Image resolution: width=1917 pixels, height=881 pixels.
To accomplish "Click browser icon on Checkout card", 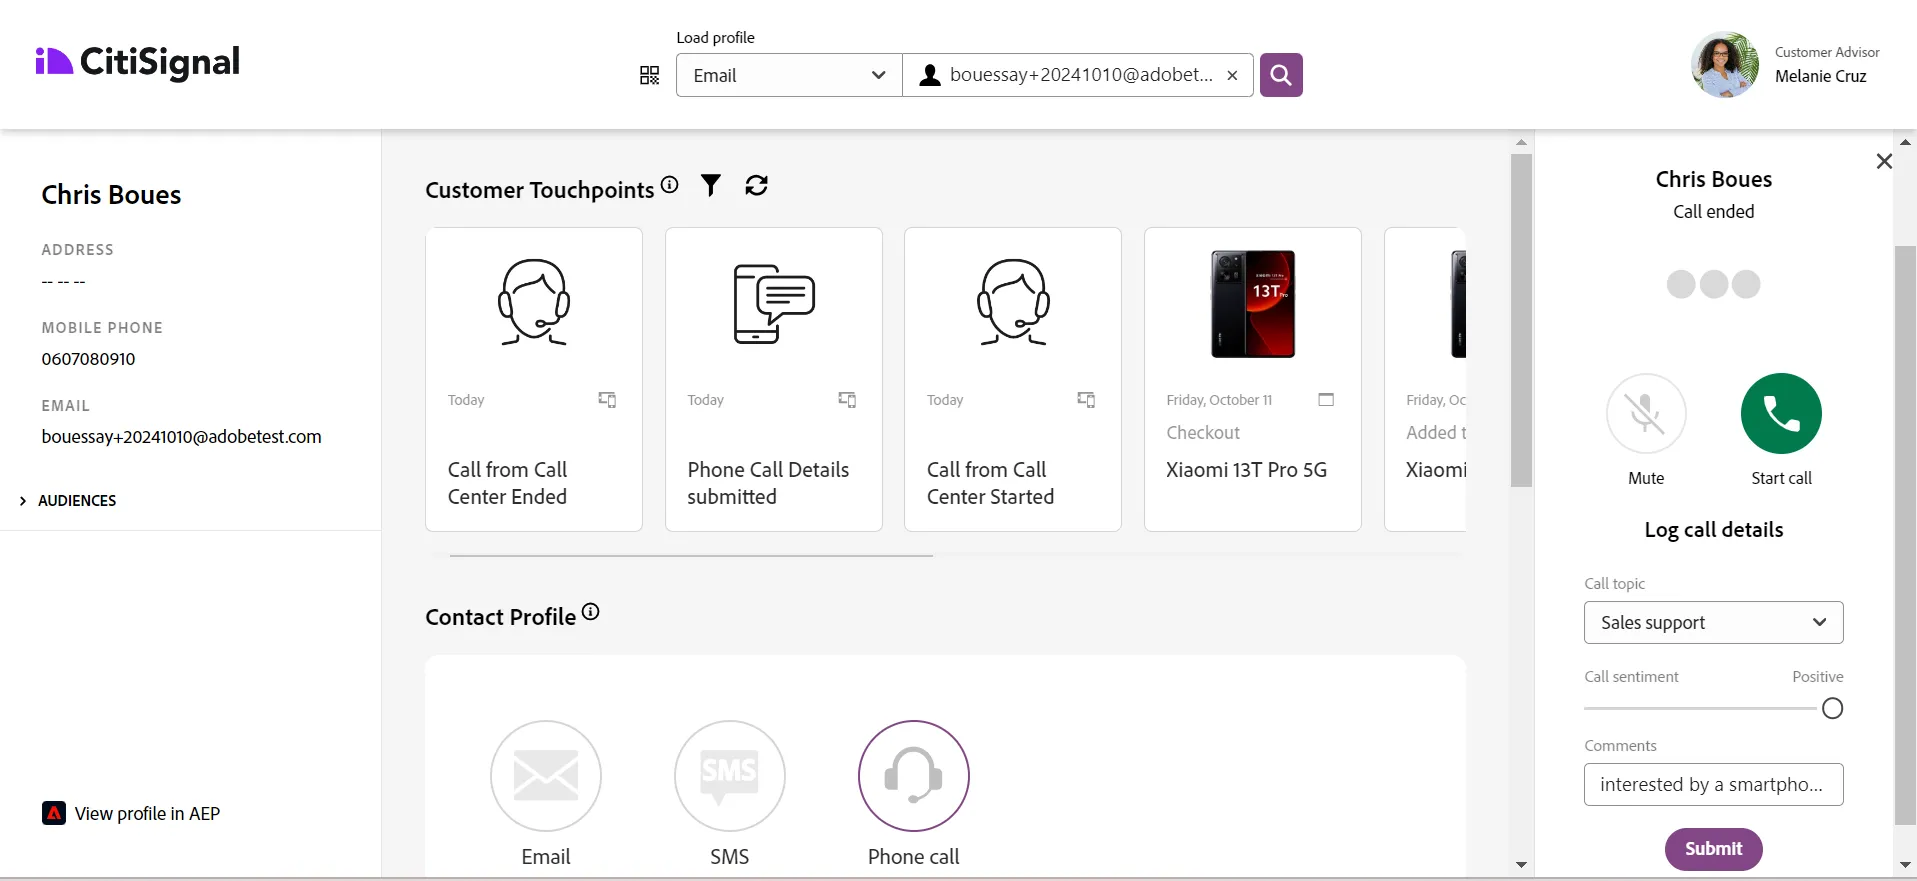I will point(1326,400).
